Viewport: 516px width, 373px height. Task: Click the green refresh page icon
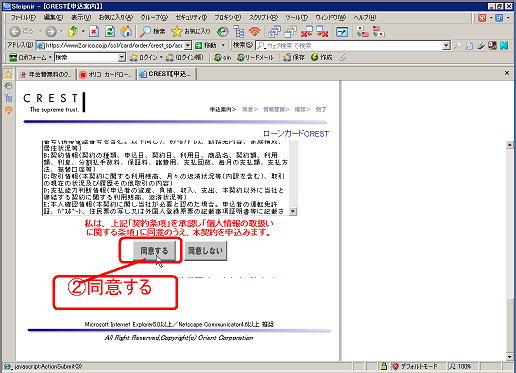pos(110,32)
